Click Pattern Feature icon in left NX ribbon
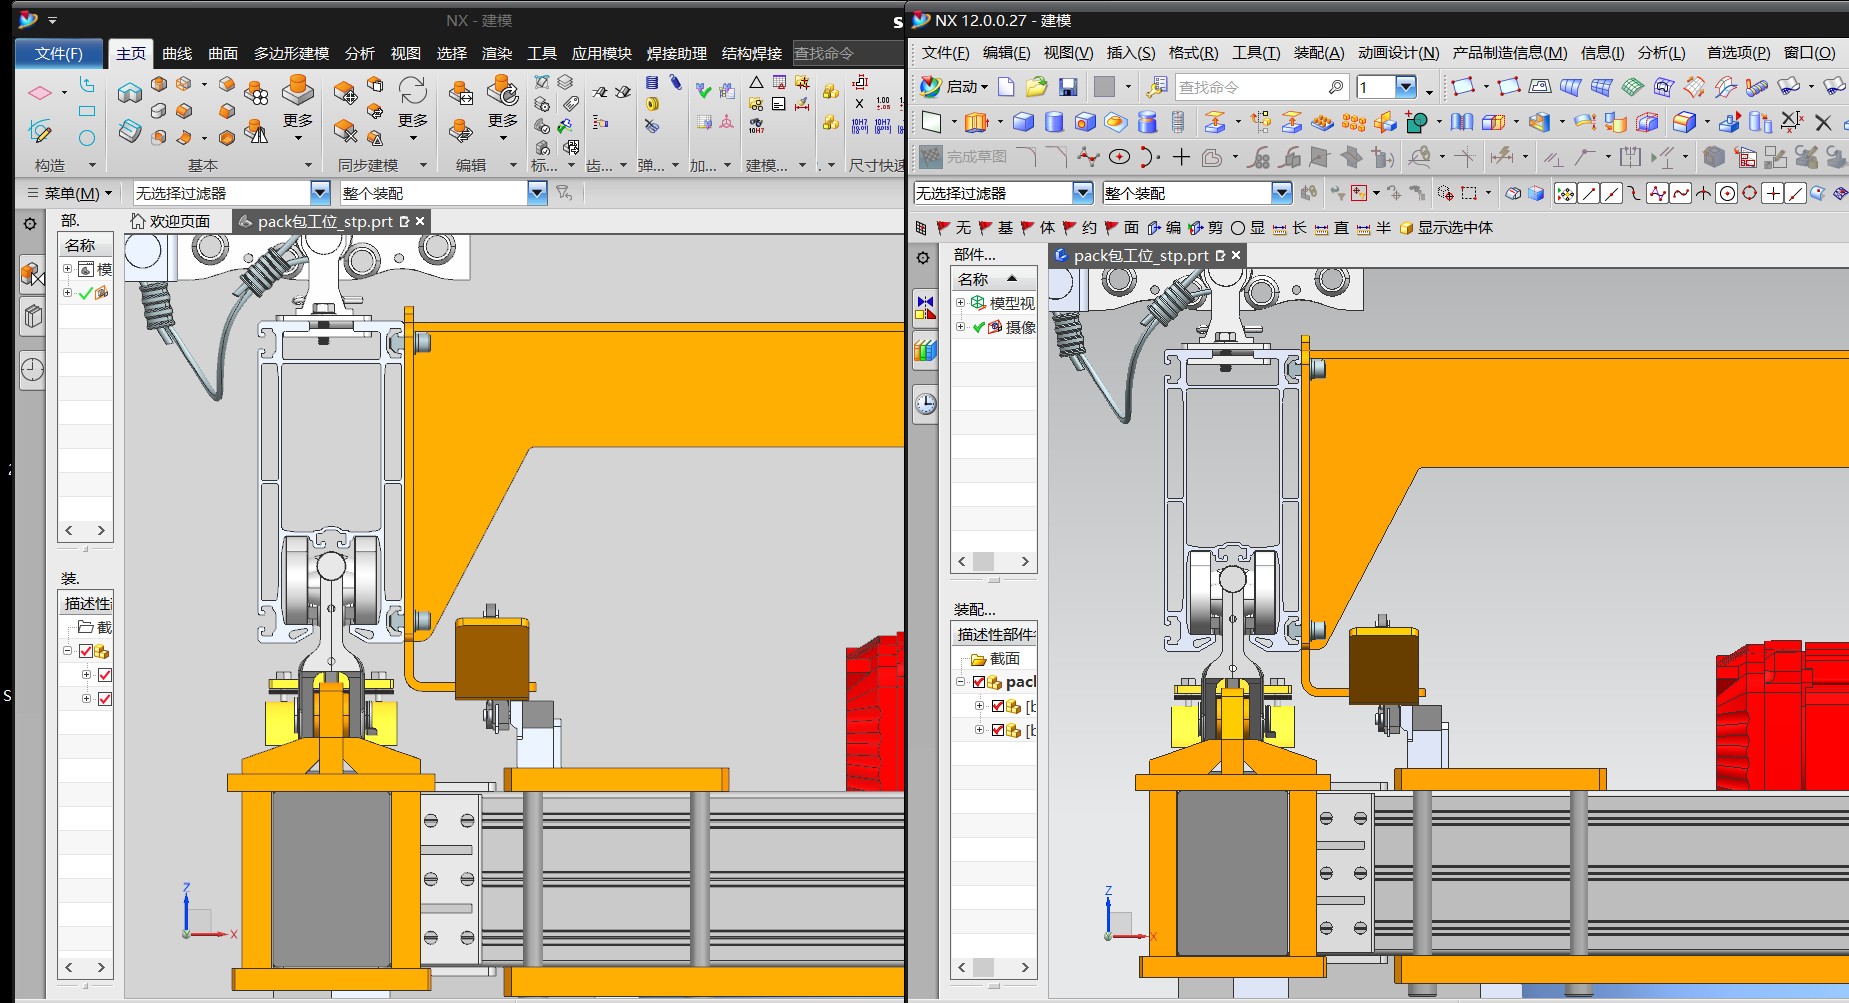The image size is (1849, 1003). pyautogui.click(x=257, y=94)
